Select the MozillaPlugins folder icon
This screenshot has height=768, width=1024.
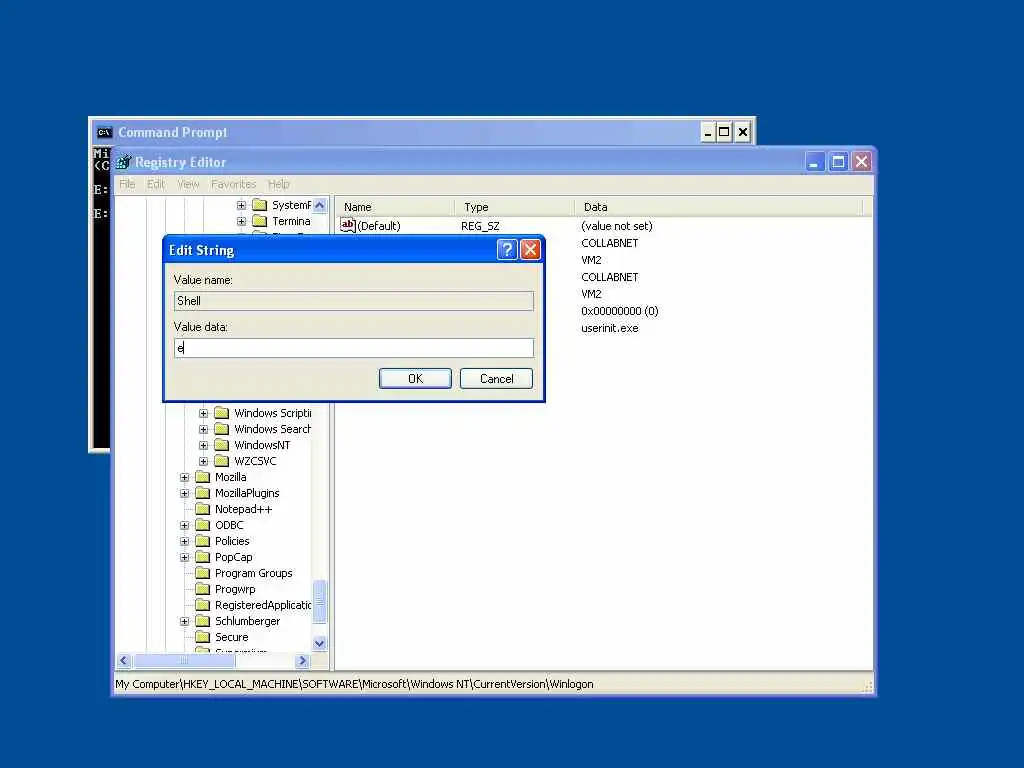[202, 493]
